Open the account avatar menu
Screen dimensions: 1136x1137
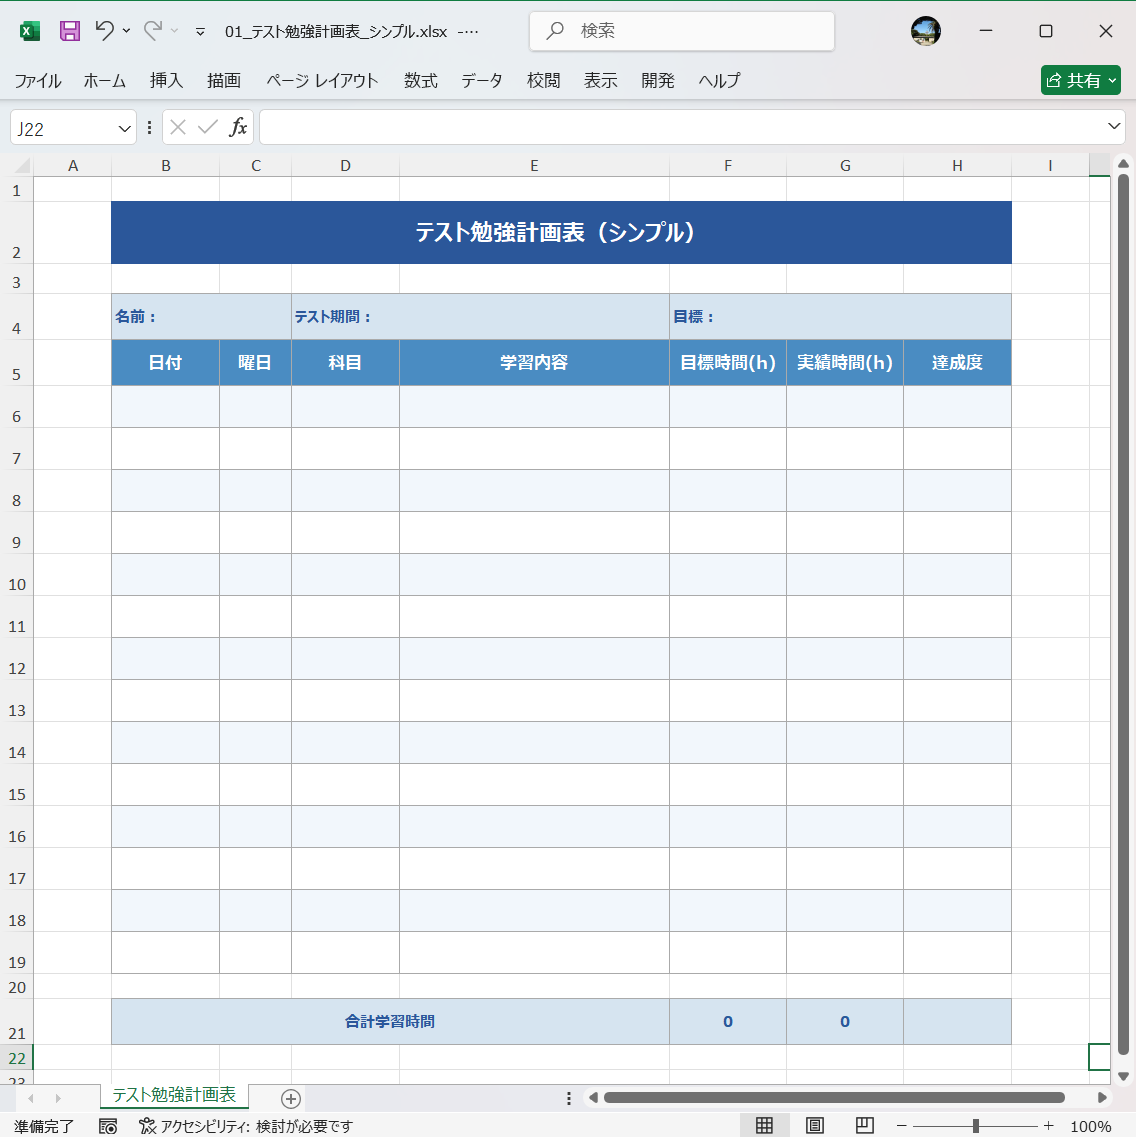pyautogui.click(x=925, y=31)
